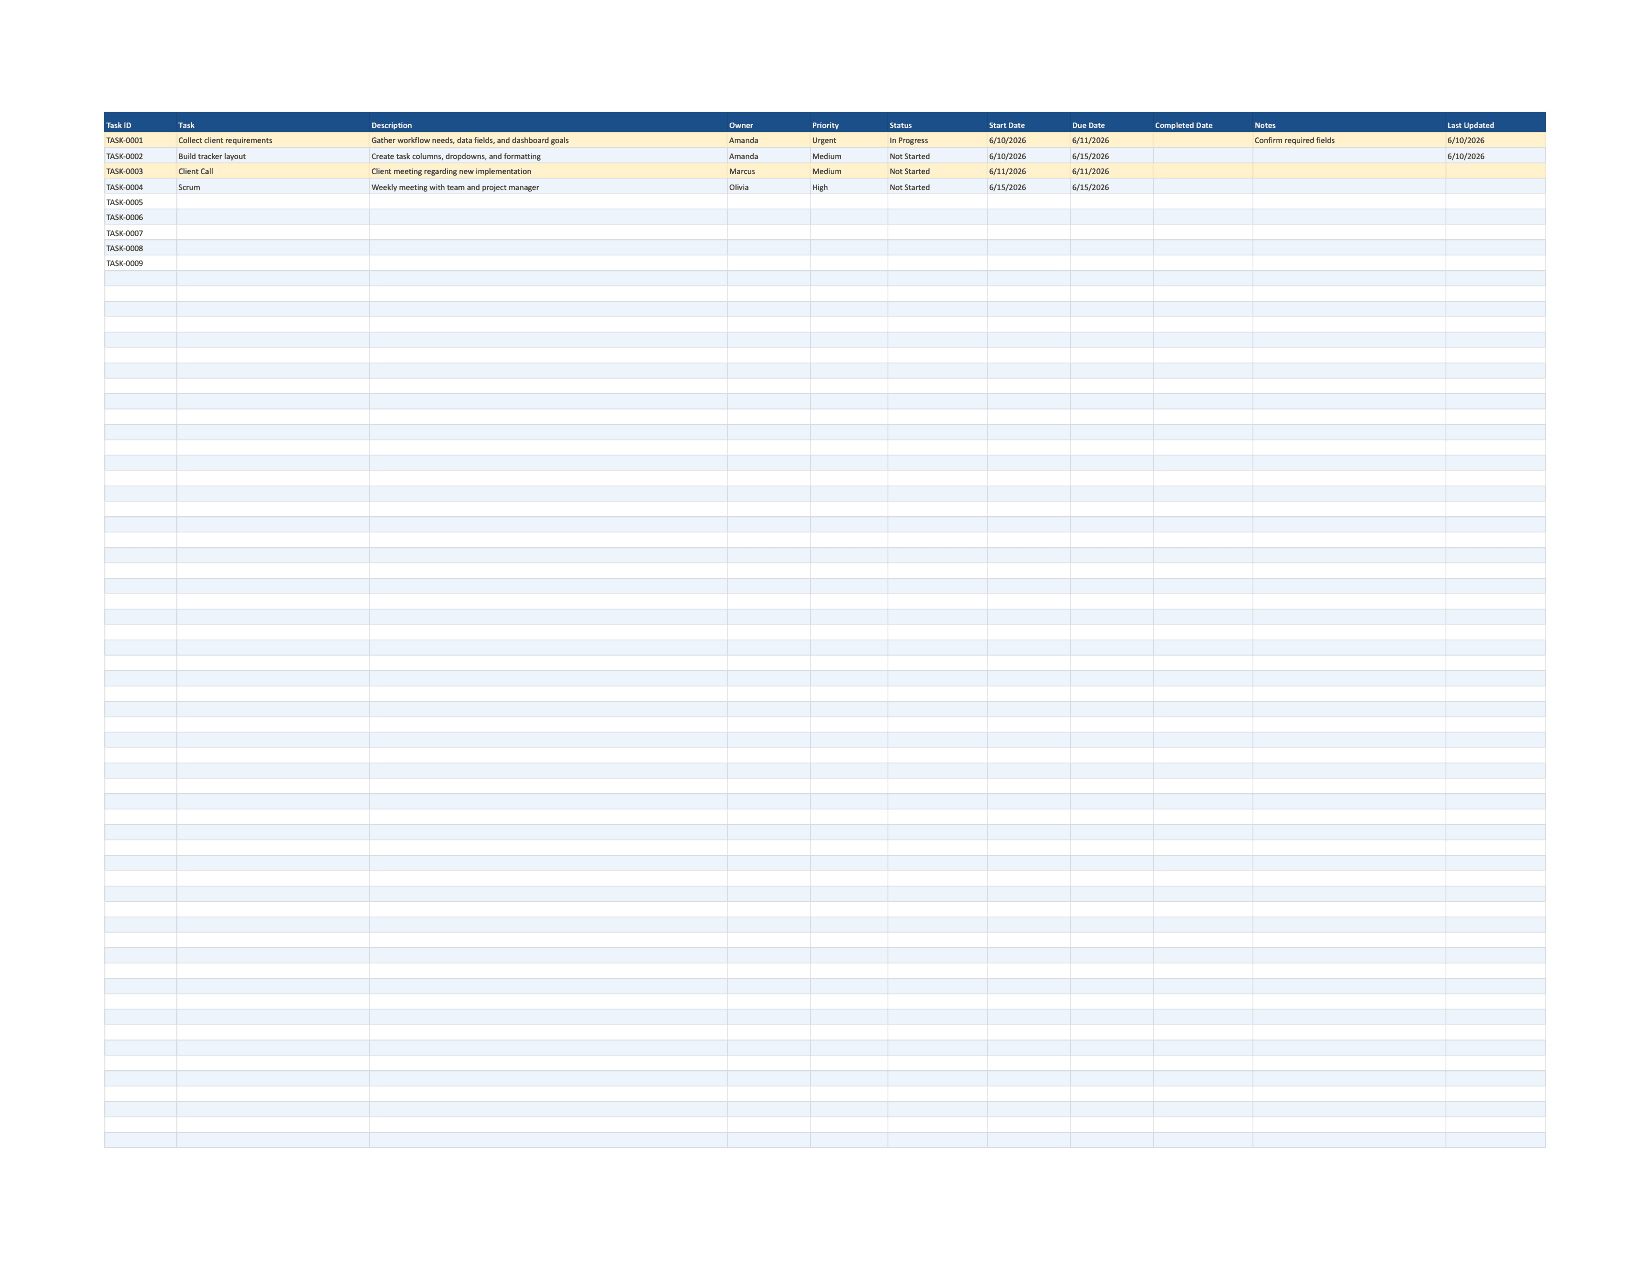Click 'Collect client requirements' task cell

coord(273,141)
